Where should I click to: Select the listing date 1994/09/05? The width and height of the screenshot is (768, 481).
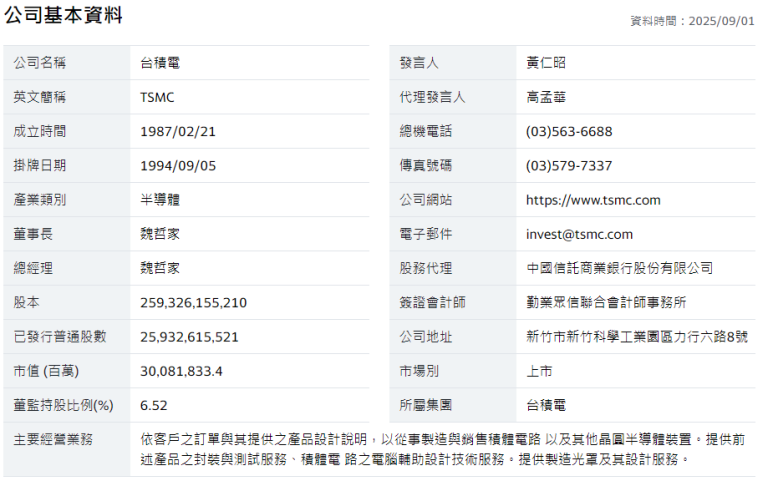(x=178, y=165)
